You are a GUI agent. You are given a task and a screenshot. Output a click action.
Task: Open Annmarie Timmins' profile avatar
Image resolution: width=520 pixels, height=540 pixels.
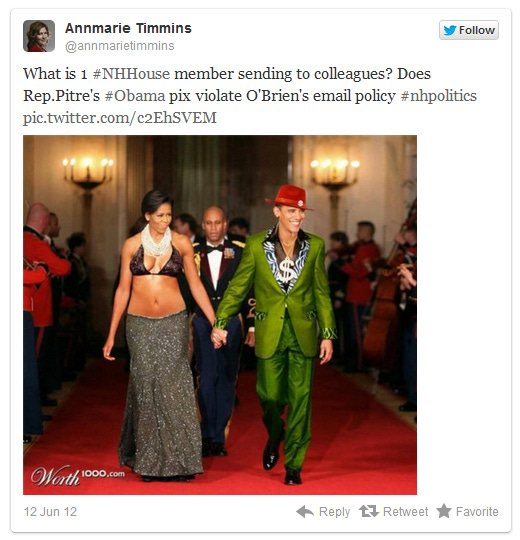click(39, 36)
